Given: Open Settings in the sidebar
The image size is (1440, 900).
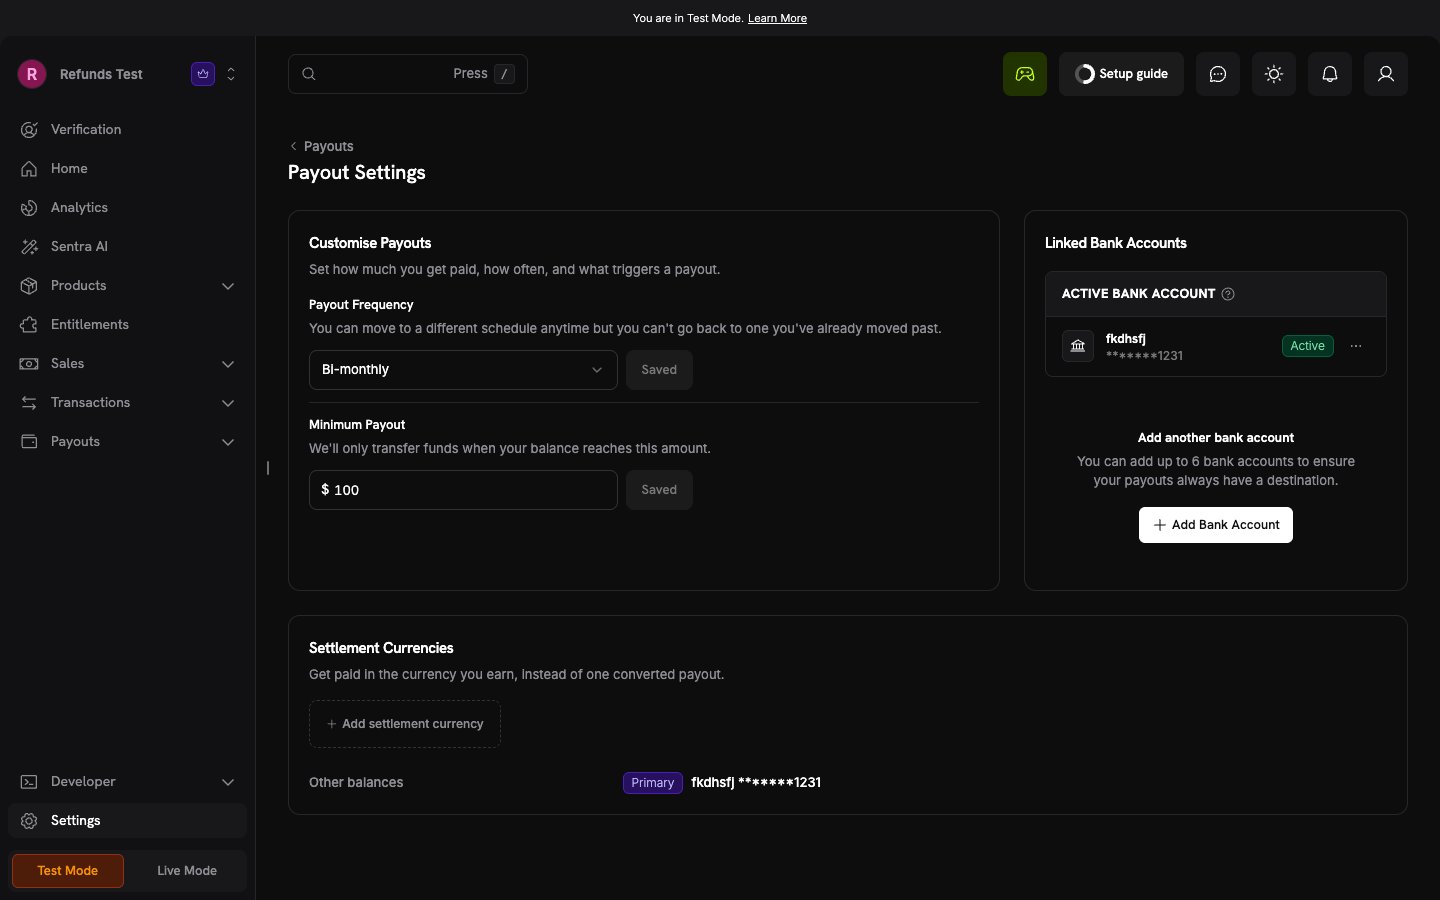Looking at the screenshot, I should tap(127, 820).
